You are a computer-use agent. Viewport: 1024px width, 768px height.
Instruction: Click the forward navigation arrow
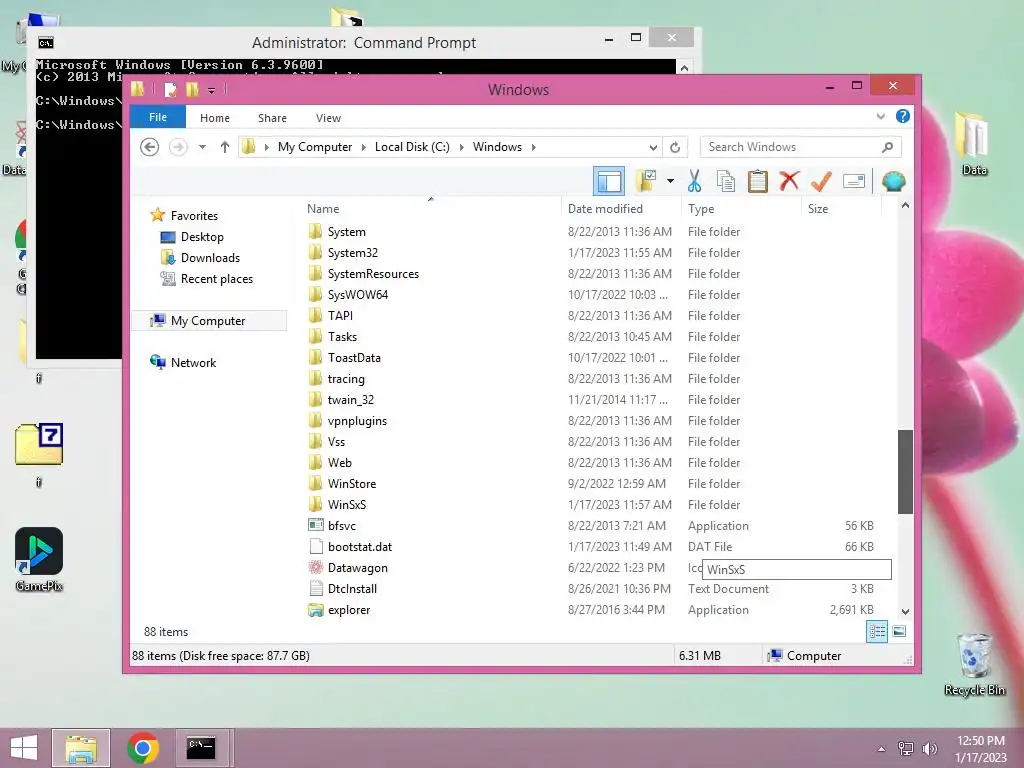[x=178, y=147]
